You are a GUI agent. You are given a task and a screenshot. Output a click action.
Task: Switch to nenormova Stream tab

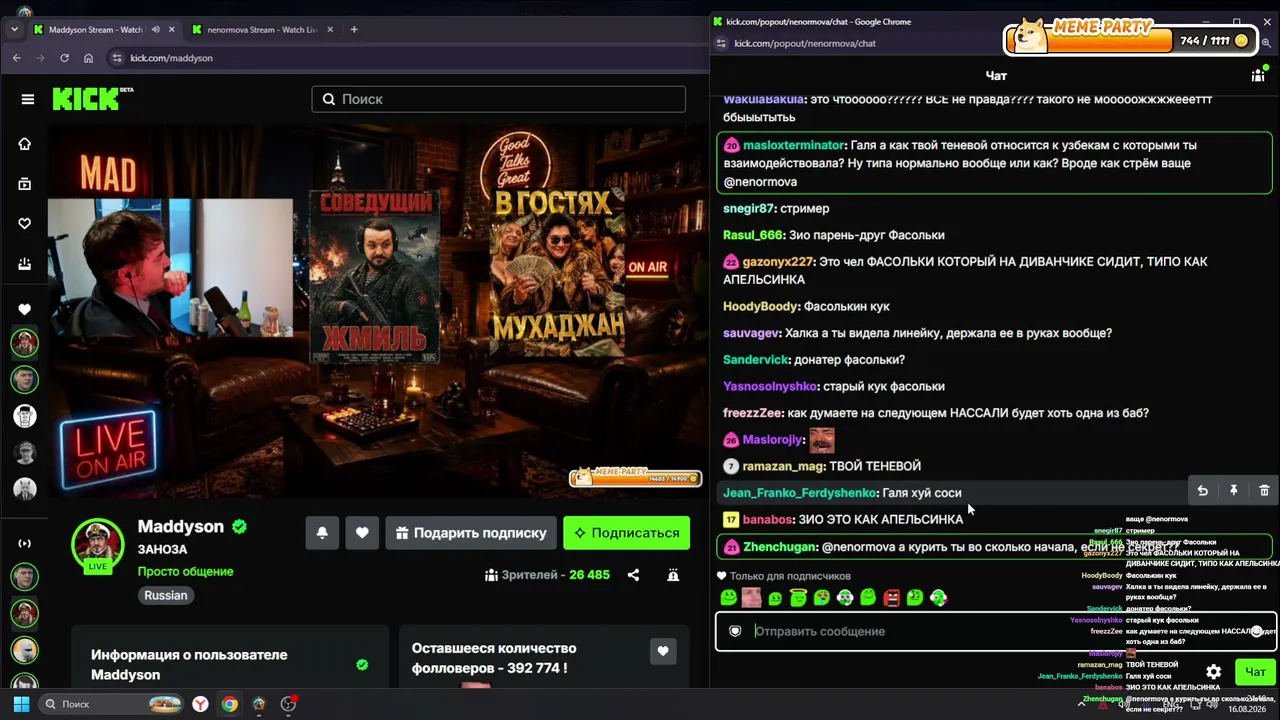(261, 30)
